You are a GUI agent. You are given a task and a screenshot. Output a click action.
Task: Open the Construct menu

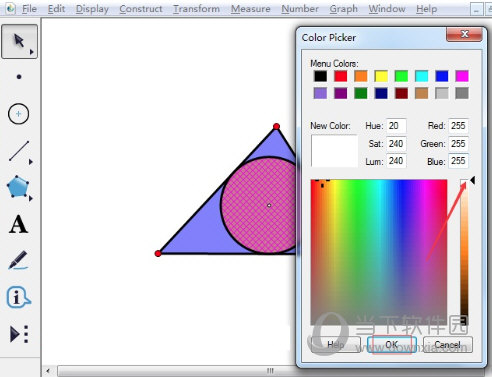pos(141,9)
